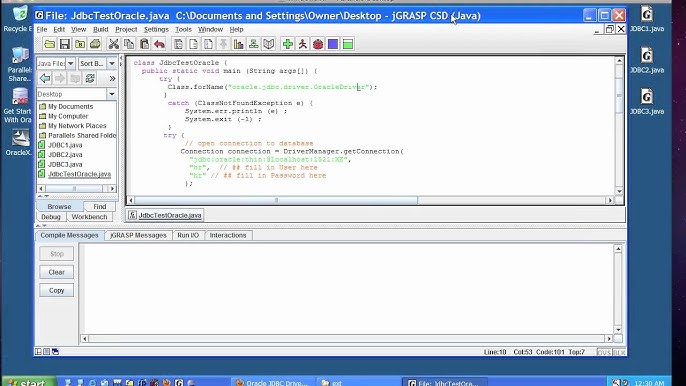The height and width of the screenshot is (386, 686).
Task: Open the Java Files filter dropdown
Action: 56,63
